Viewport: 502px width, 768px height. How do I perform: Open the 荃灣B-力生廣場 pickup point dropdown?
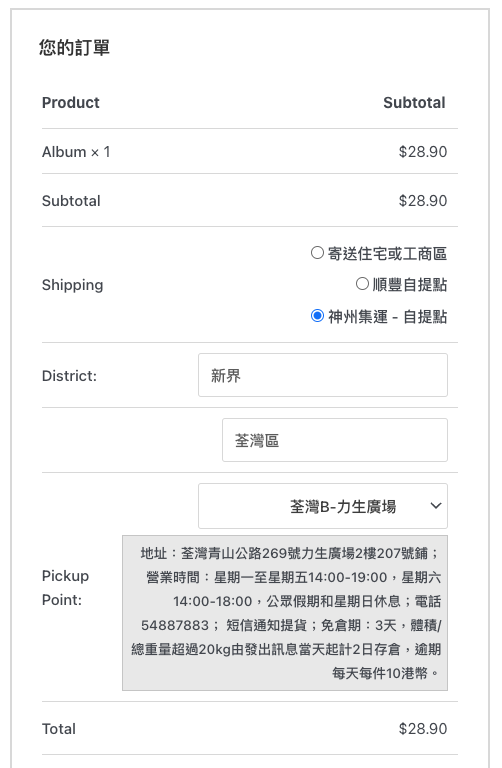click(x=323, y=506)
